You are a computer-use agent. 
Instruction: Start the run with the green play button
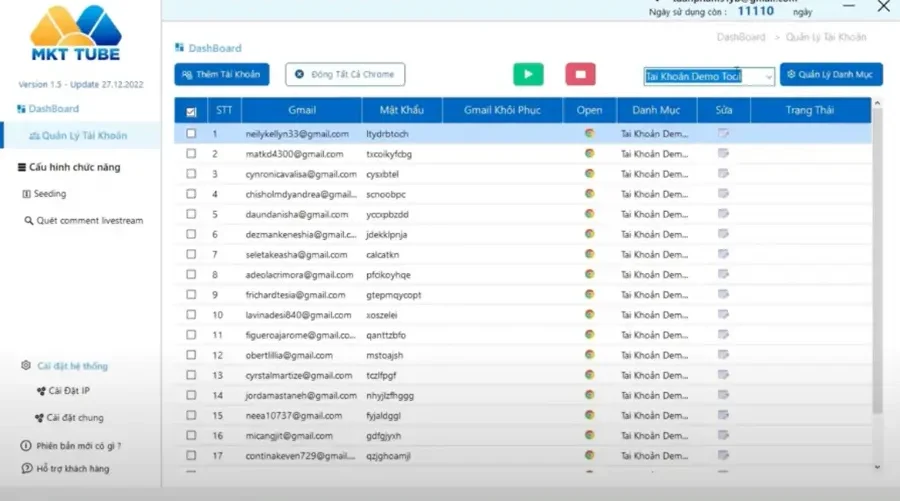[x=528, y=74]
